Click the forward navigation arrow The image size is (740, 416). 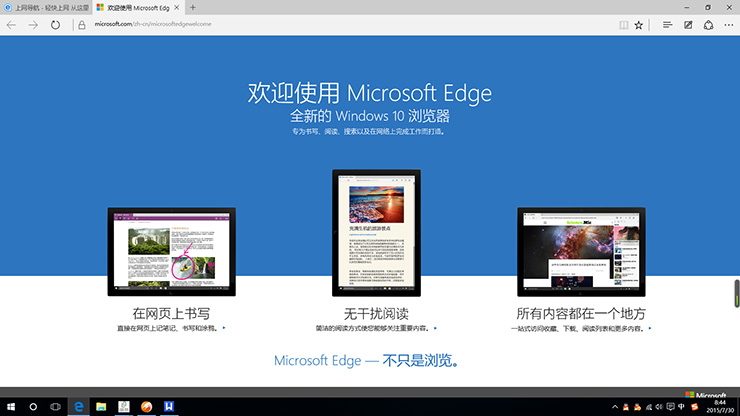(x=33, y=25)
